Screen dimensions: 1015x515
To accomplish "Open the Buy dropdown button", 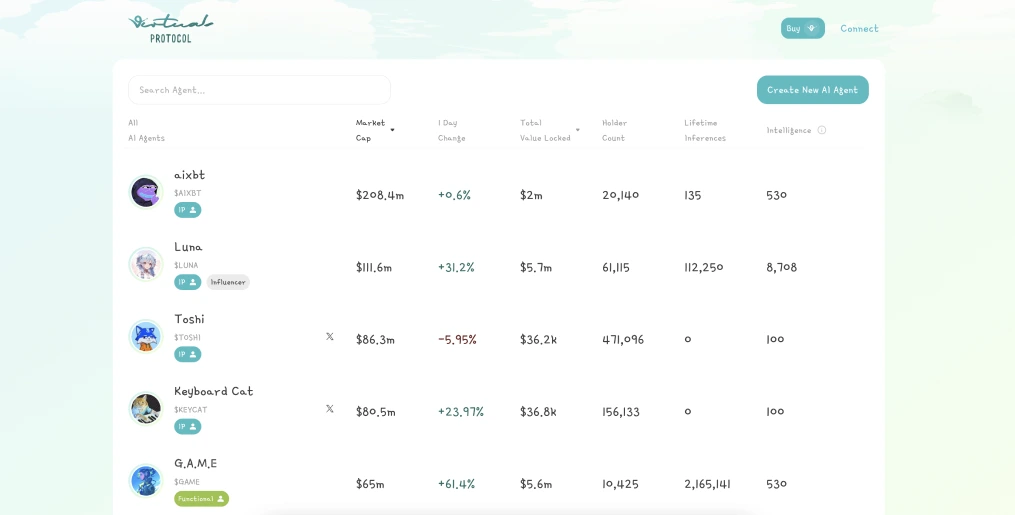I will click(802, 28).
